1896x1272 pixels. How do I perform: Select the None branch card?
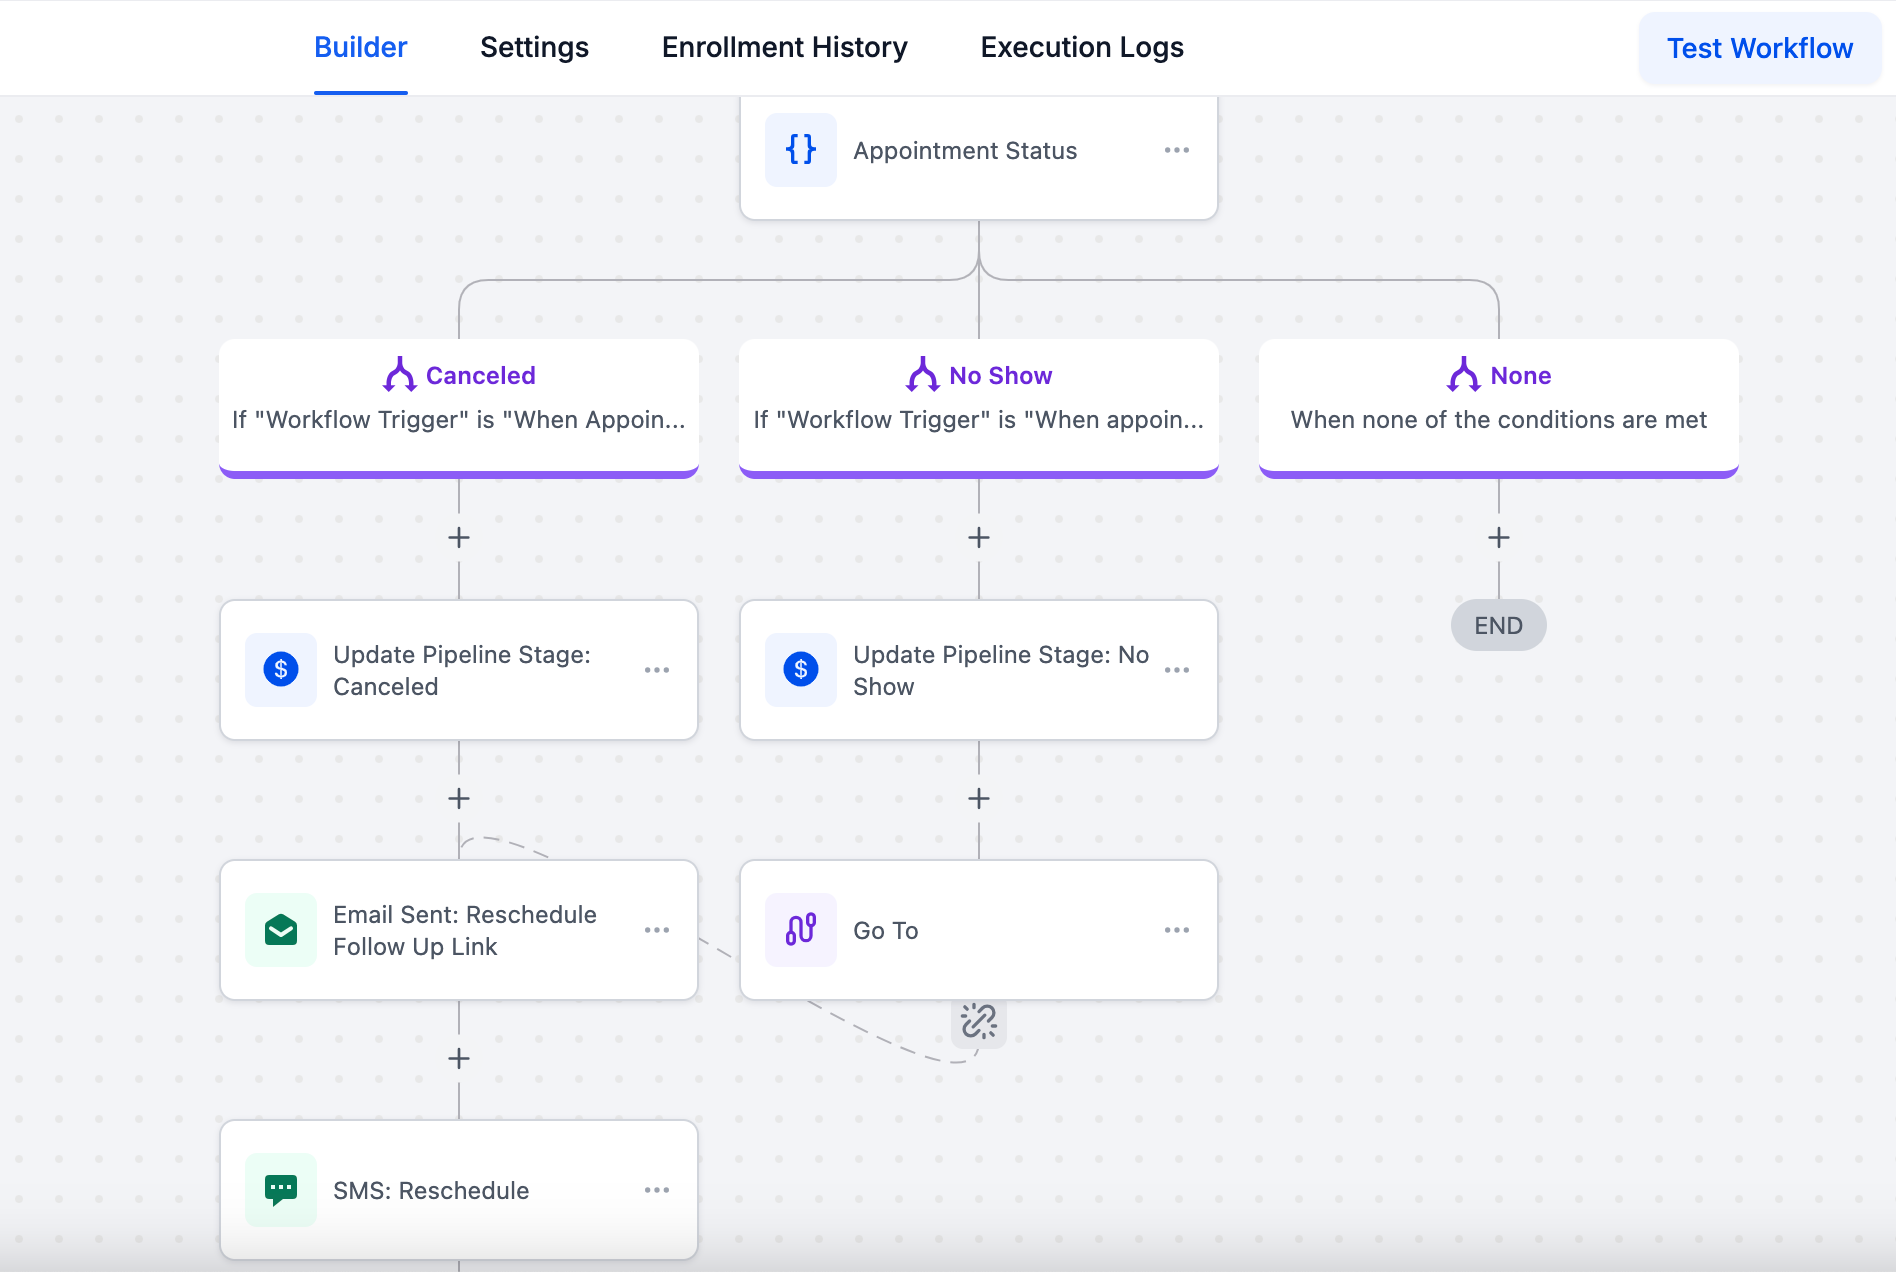tap(1499, 408)
